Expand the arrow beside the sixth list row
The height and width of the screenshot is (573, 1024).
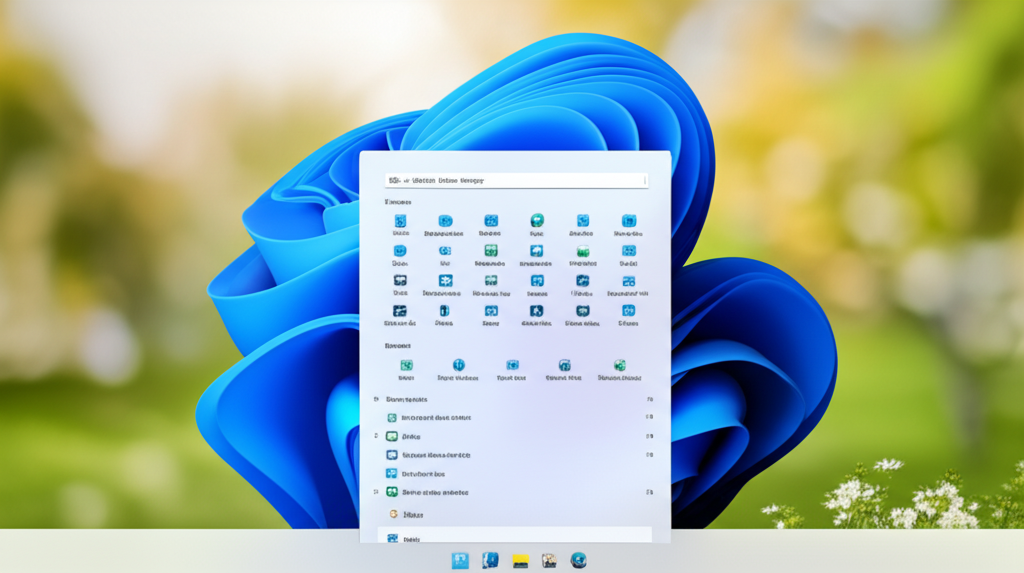pos(376,492)
